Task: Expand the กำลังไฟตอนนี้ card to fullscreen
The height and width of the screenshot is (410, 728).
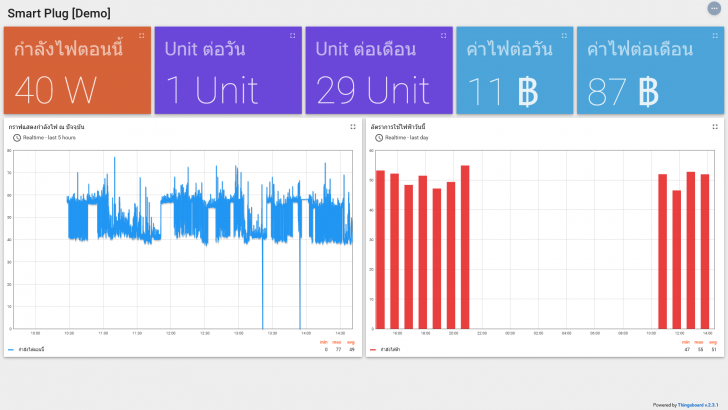Action: [x=142, y=35]
